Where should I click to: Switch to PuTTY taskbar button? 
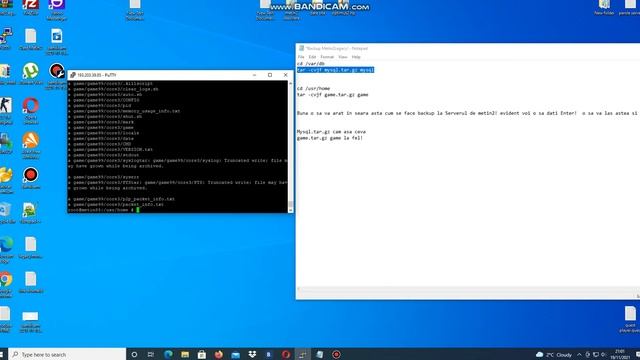click(302, 354)
